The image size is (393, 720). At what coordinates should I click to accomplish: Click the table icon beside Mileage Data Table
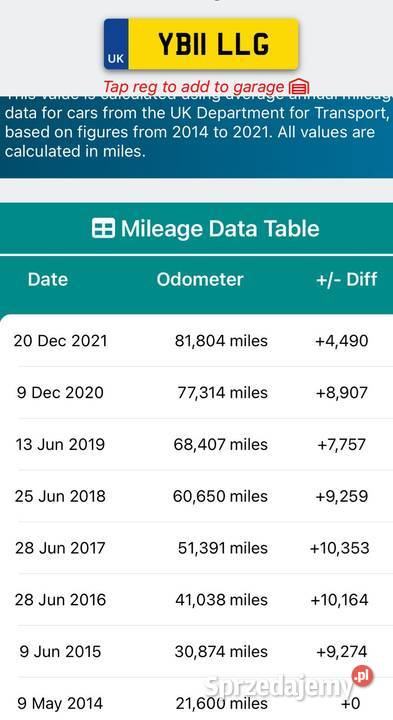point(103,228)
